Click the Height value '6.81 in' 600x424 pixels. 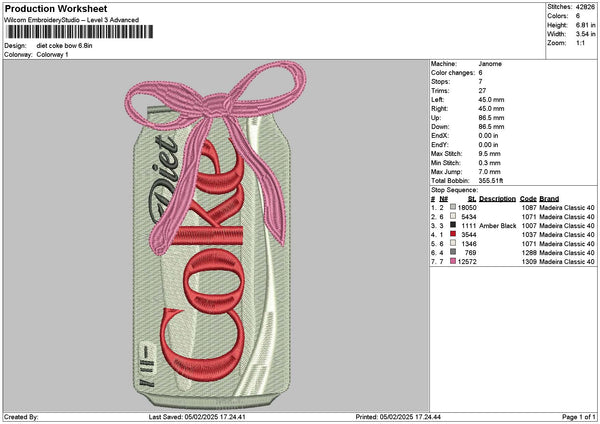(585, 25)
